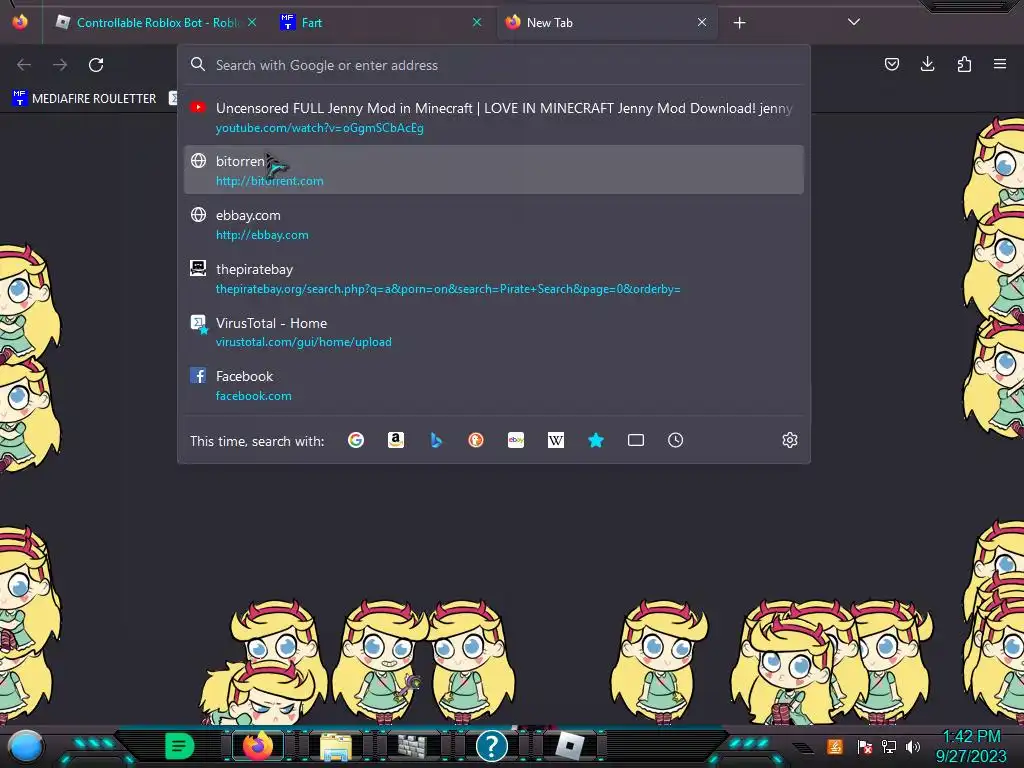Save to Pocket icon in toolbar
The width and height of the screenshot is (1024, 768).
tap(891, 64)
